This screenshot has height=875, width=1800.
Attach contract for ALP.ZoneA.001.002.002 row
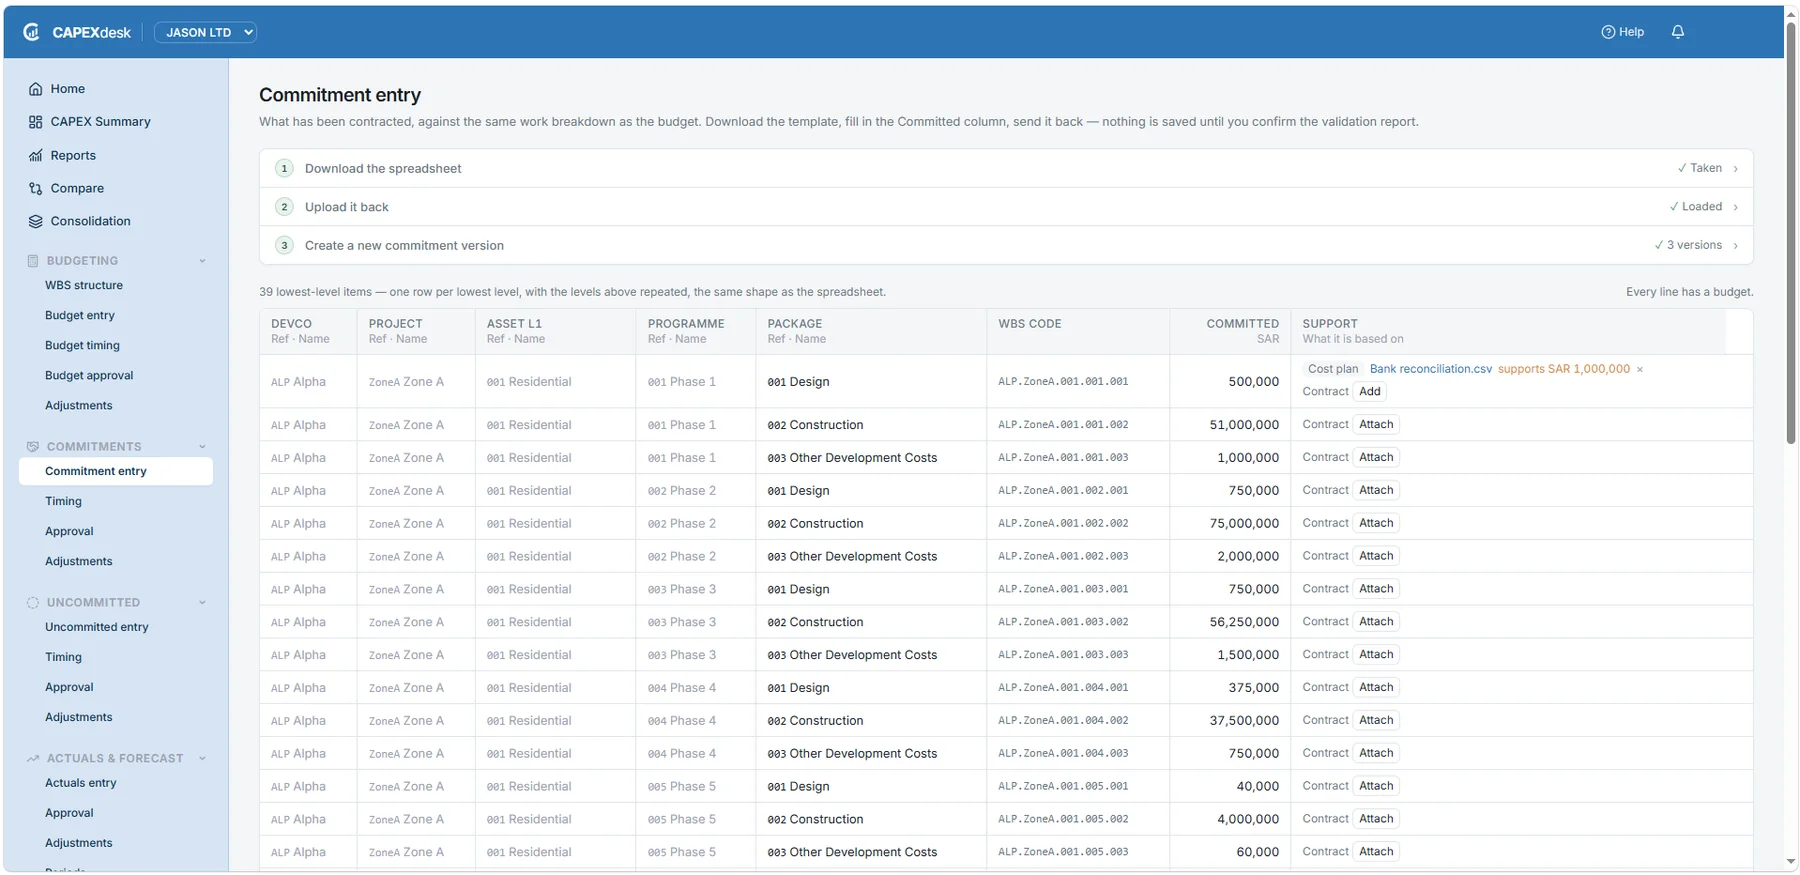pos(1376,523)
